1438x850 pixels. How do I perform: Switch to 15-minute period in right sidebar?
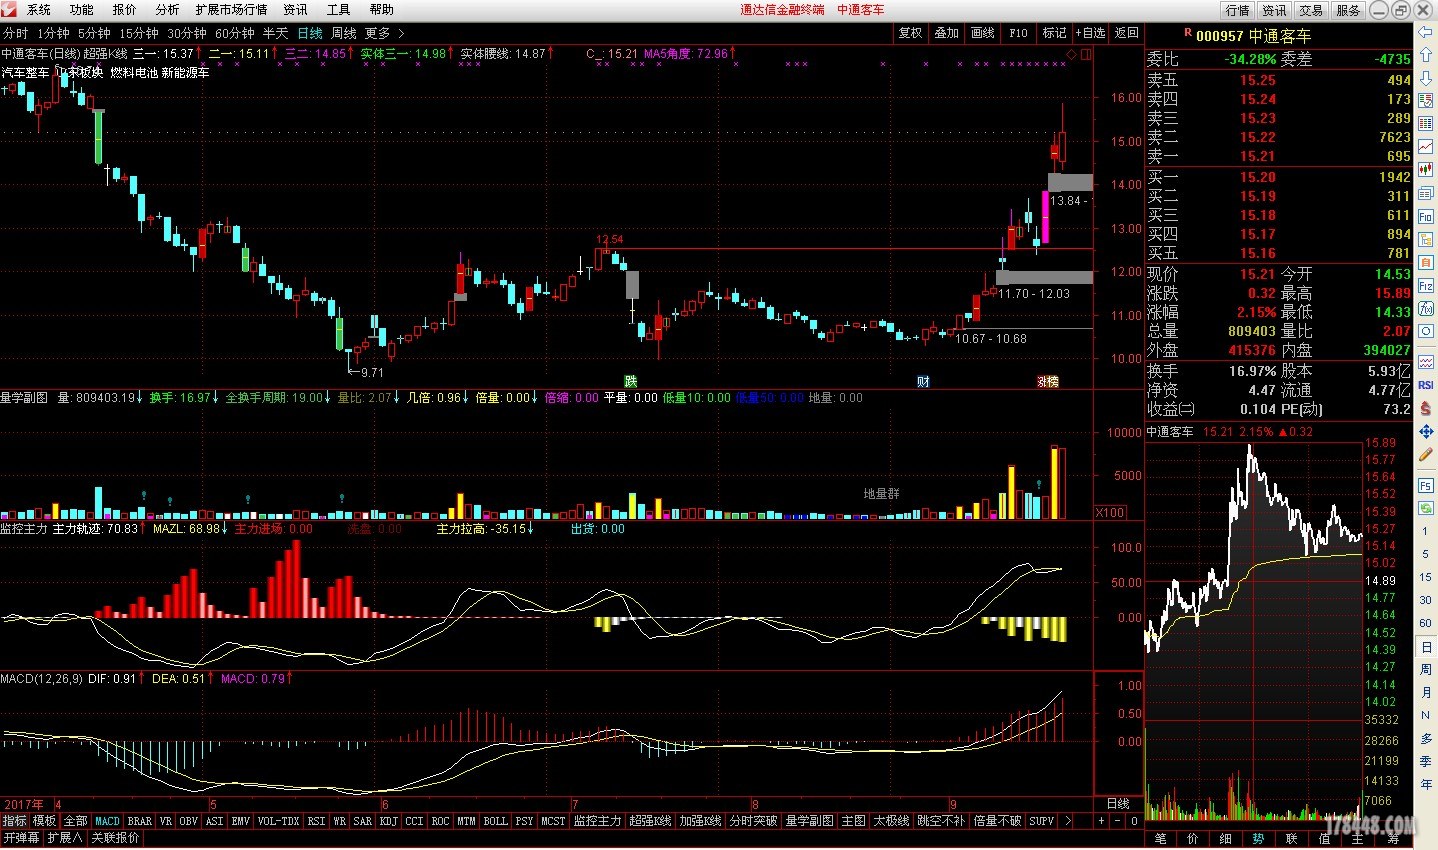point(1426,577)
